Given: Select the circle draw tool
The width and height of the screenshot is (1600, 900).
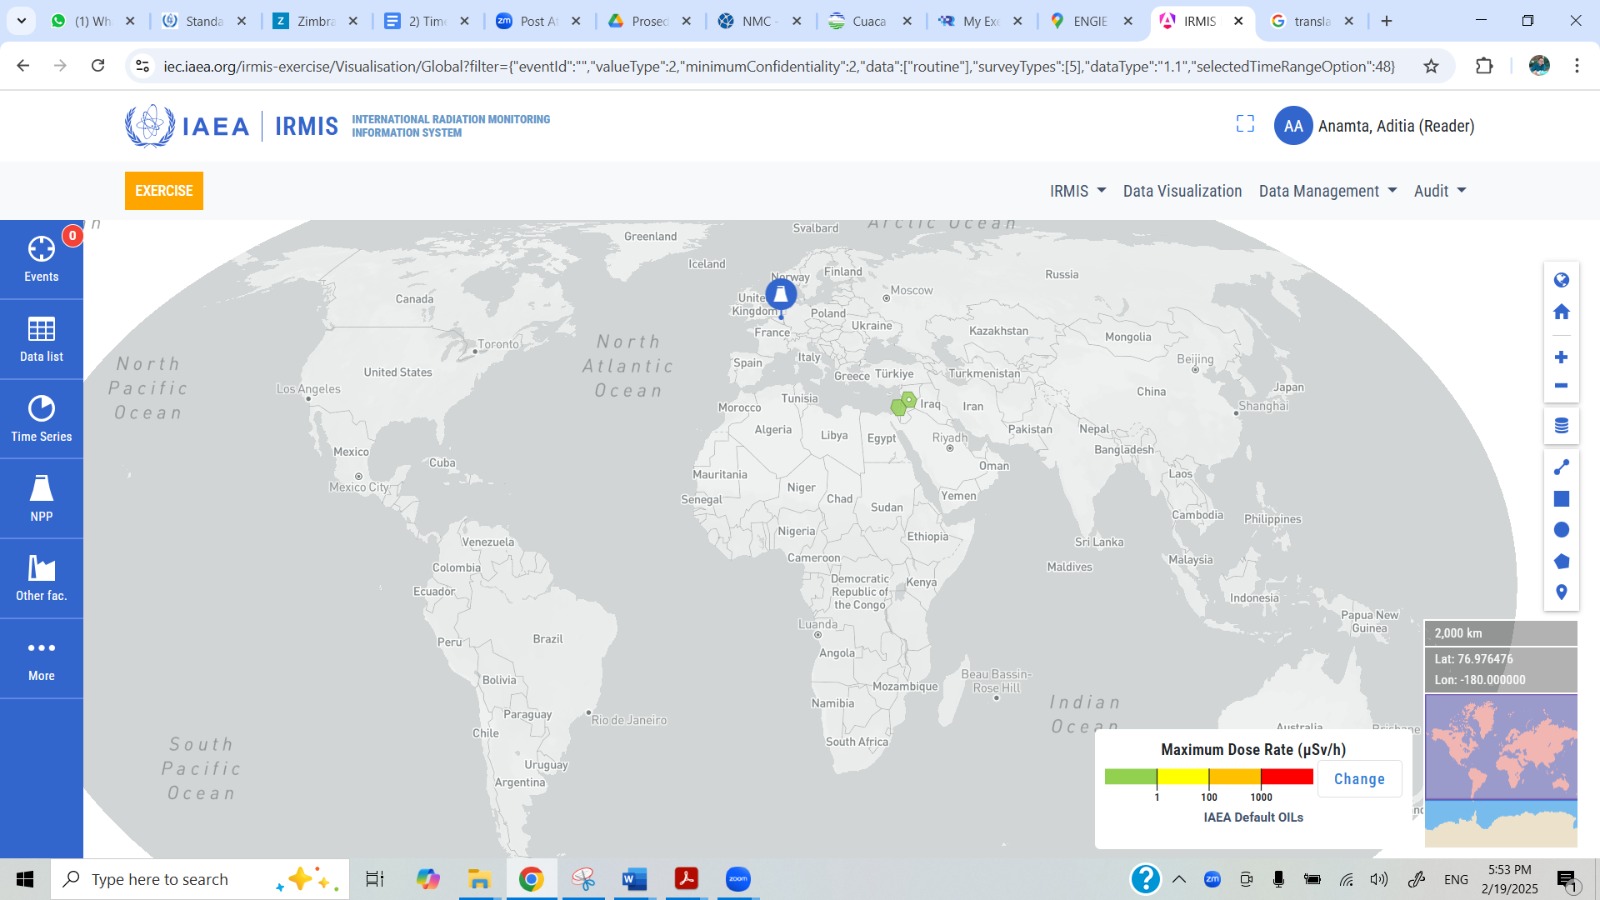Looking at the screenshot, I should tap(1561, 530).
